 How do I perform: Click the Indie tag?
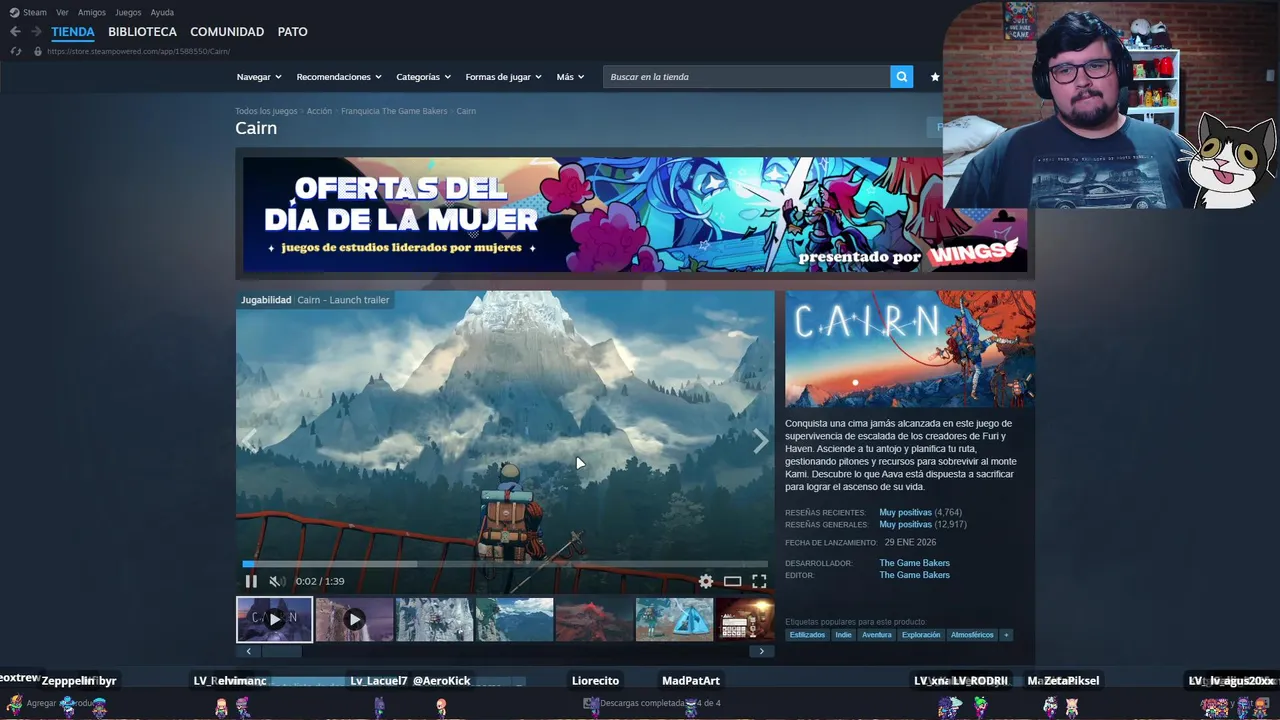point(844,635)
